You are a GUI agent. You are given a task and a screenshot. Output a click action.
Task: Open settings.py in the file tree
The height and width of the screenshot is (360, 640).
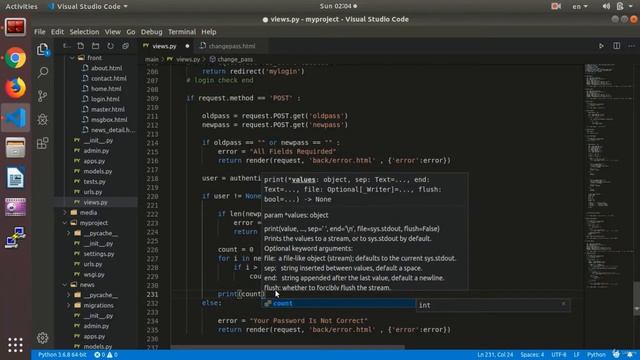click(99, 254)
